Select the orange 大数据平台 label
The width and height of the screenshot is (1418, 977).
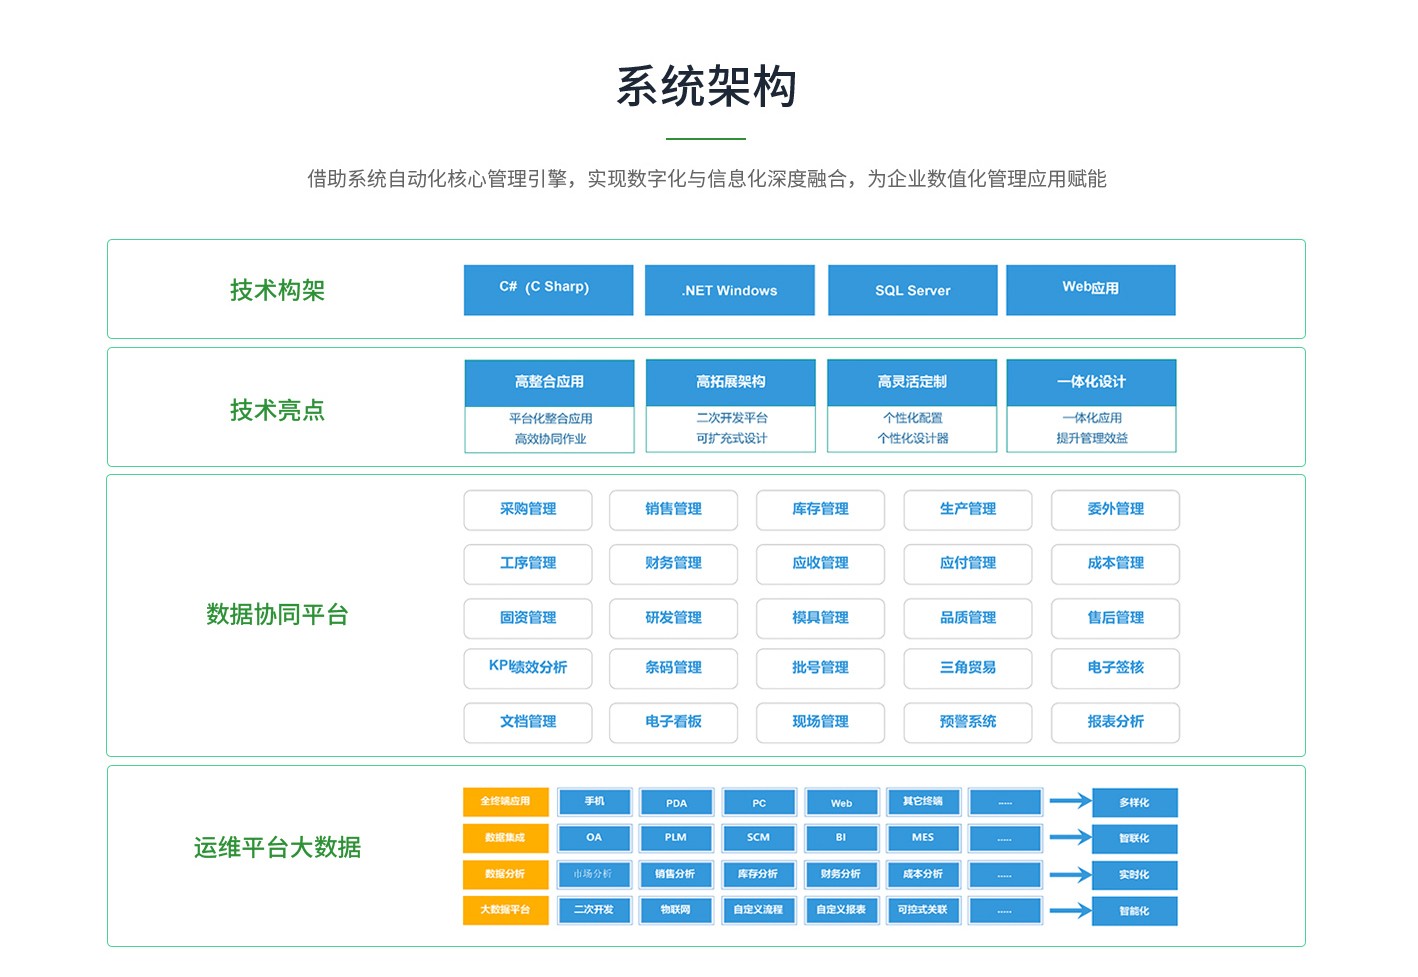point(505,910)
